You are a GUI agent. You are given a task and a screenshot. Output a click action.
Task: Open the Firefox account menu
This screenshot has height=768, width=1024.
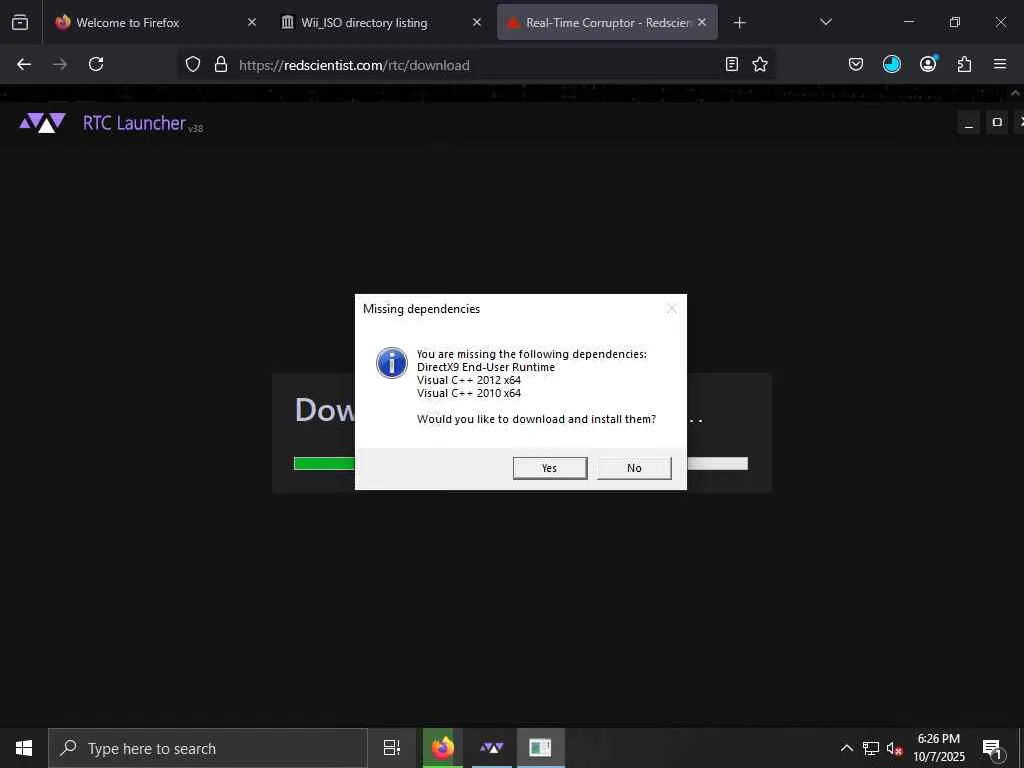tap(928, 64)
